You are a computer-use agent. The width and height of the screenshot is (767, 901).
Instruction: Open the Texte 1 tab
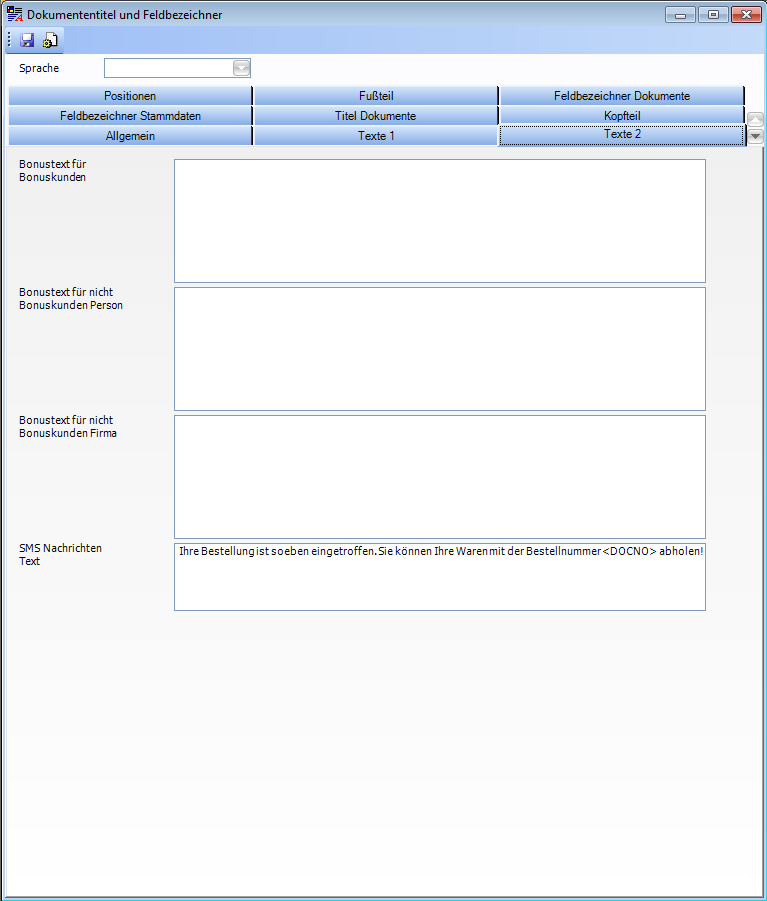click(x=376, y=136)
